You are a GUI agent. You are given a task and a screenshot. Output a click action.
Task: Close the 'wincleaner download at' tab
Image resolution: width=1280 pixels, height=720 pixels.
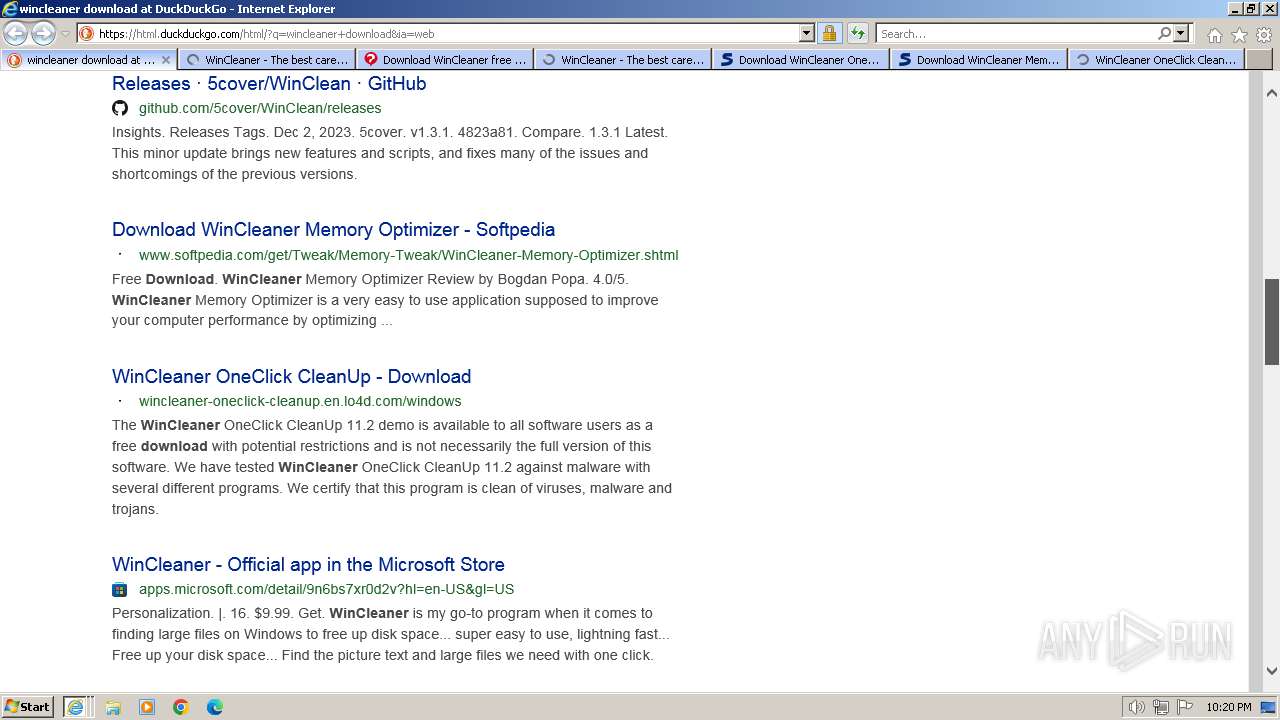166,60
